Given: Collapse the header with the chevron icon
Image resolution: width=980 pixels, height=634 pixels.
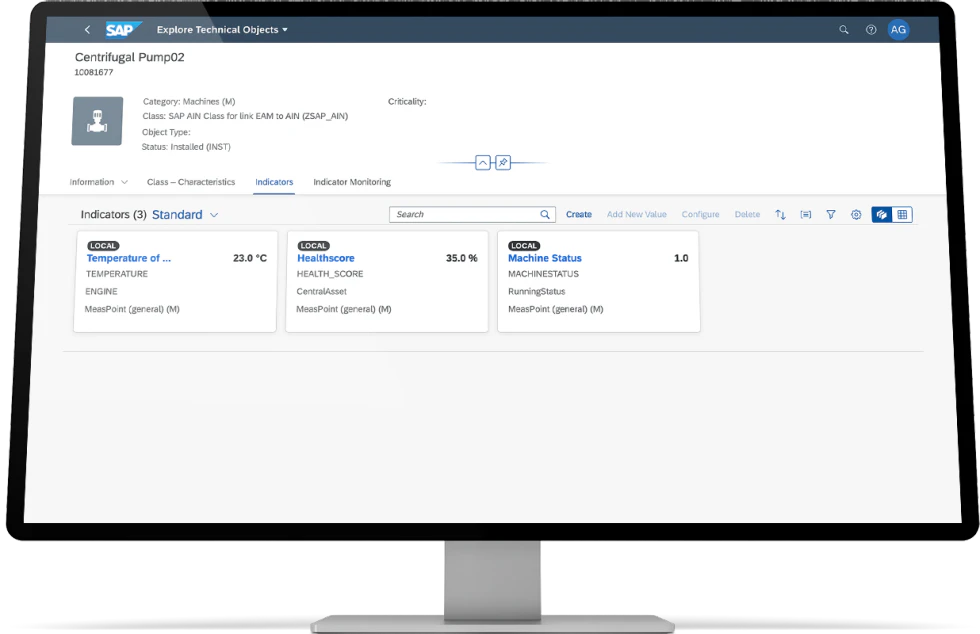Looking at the screenshot, I should coord(483,161).
